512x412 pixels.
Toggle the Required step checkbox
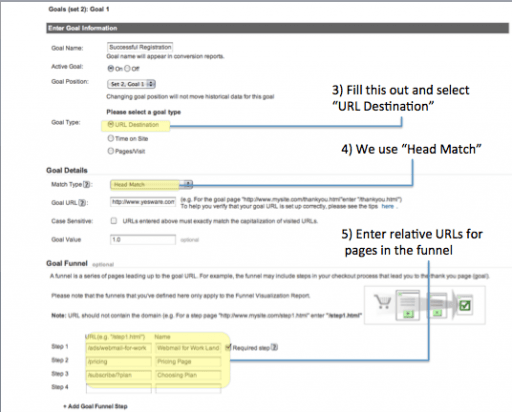[228, 348]
